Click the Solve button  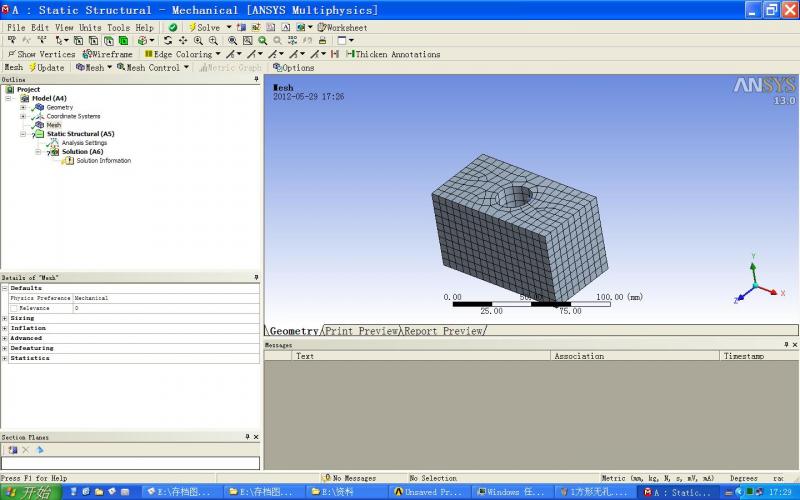click(204, 27)
